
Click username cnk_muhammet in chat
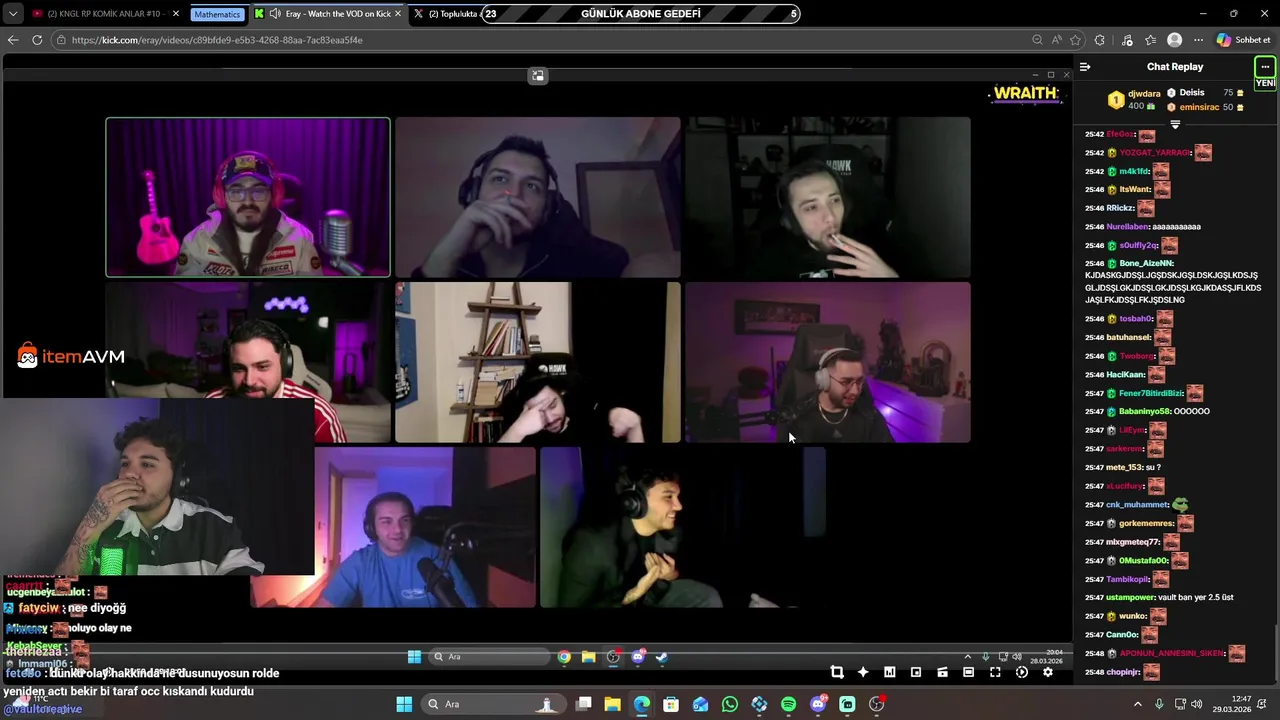click(x=1137, y=505)
